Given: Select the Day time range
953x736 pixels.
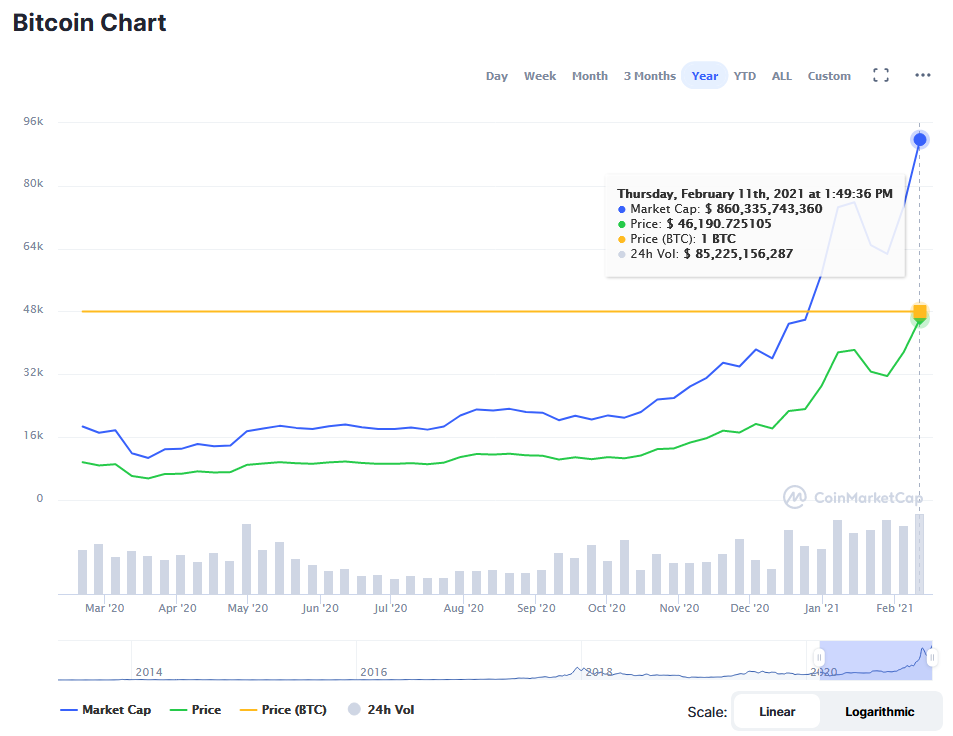Looking at the screenshot, I should (x=497, y=76).
